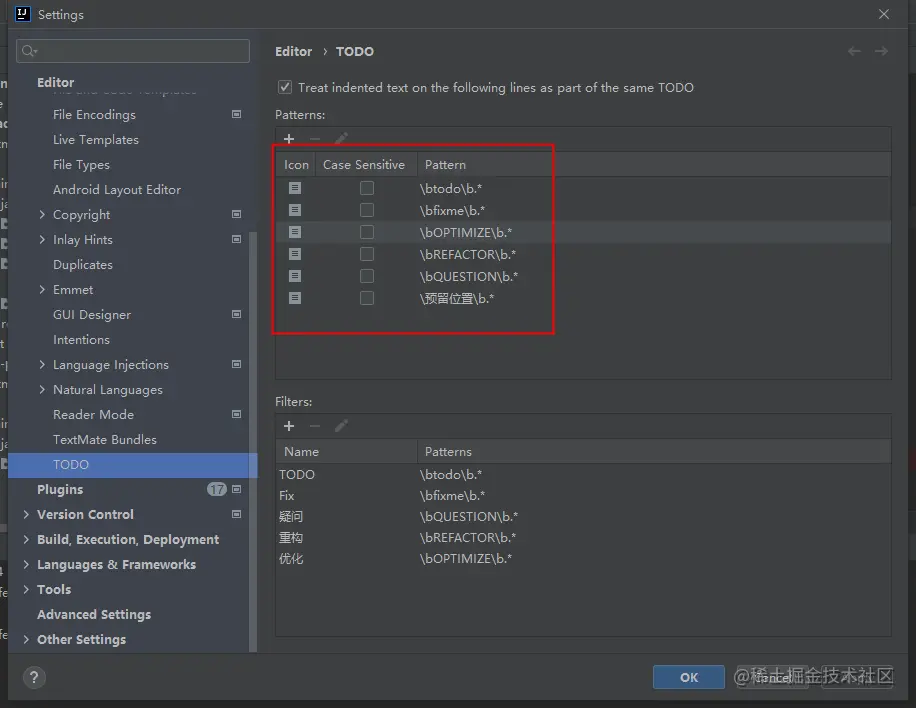Click the edit filter pencil icon
Screen dimensions: 916x708
click(x=341, y=426)
